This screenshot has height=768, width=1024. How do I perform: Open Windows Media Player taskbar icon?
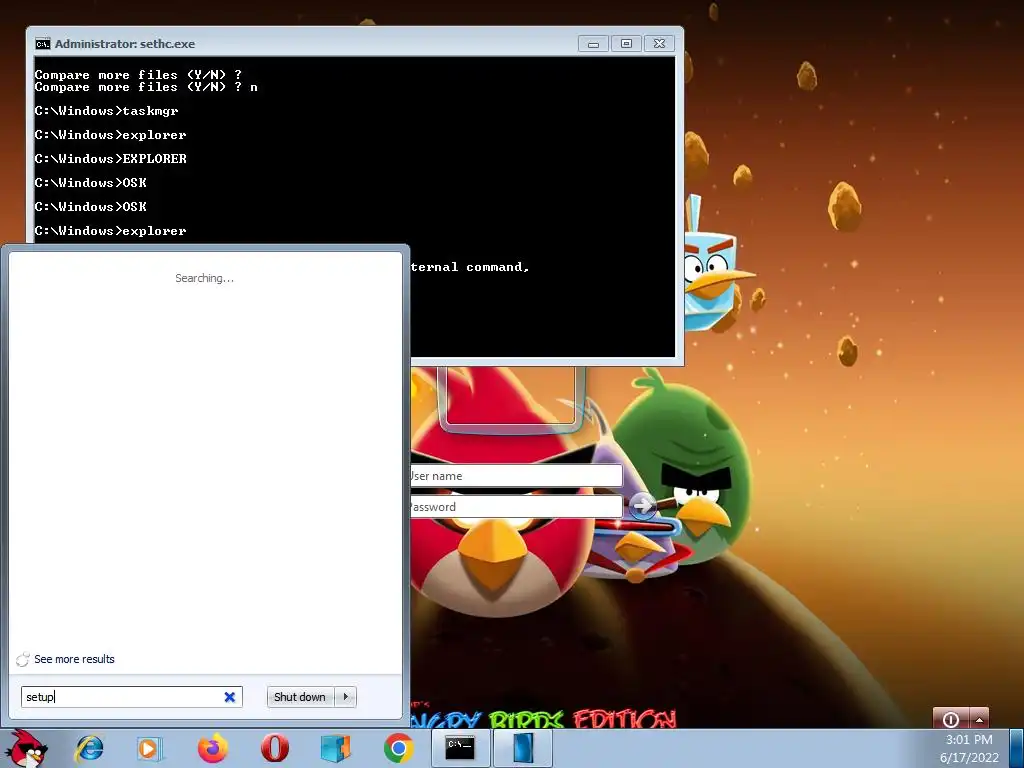(150, 748)
